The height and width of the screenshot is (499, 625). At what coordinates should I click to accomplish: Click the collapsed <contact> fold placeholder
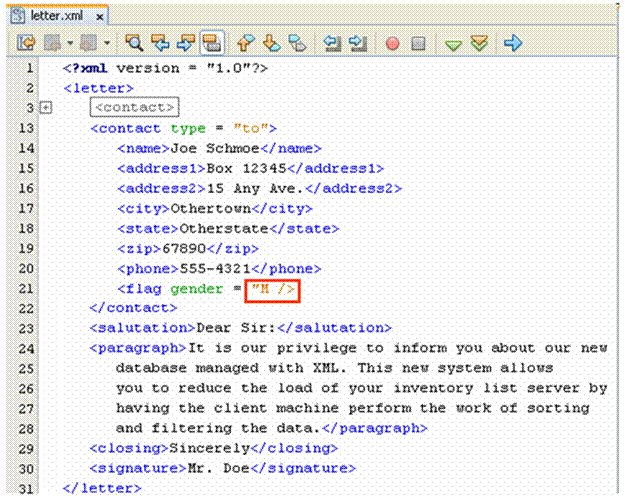(134, 107)
